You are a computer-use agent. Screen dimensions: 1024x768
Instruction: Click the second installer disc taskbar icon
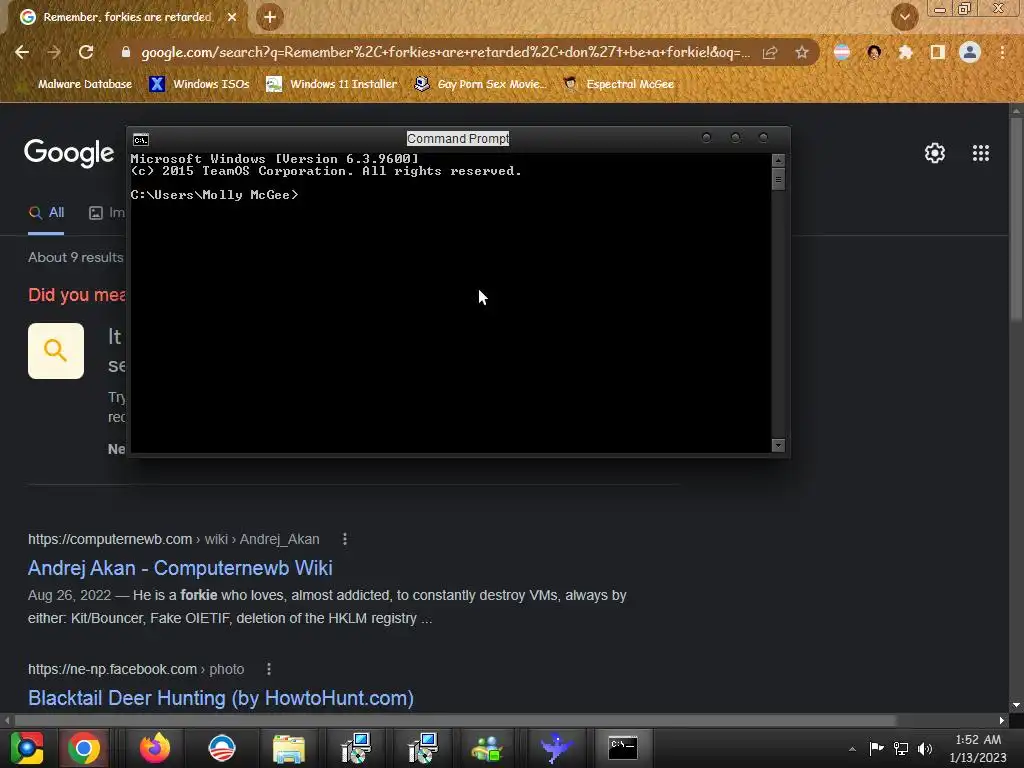(x=423, y=748)
